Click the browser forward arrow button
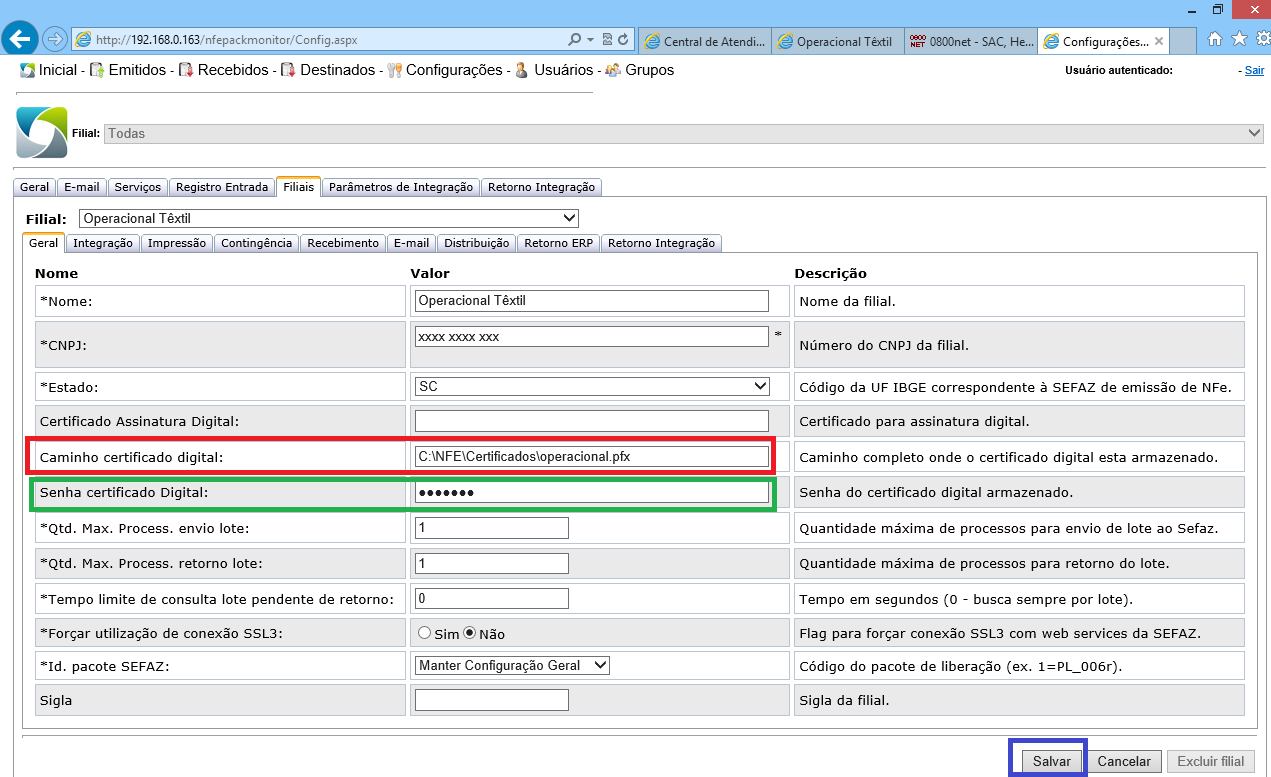 click(54, 40)
